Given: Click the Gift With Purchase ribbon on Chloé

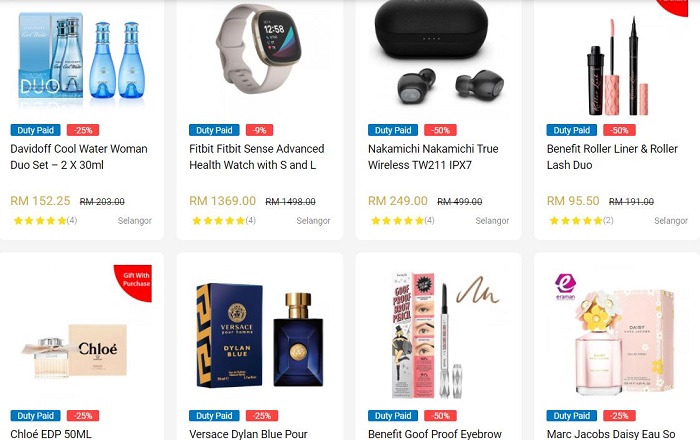Looking at the screenshot, I should [135, 281].
